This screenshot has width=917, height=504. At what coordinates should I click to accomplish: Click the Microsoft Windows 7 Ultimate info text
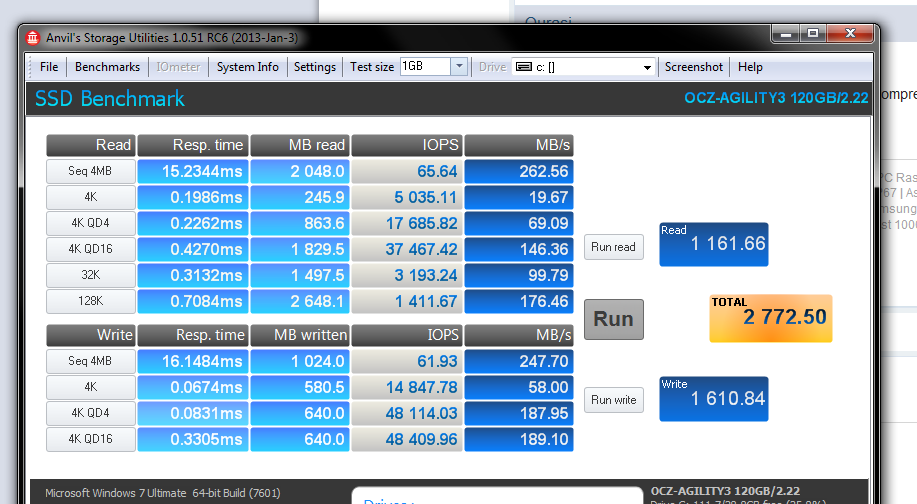[163, 493]
